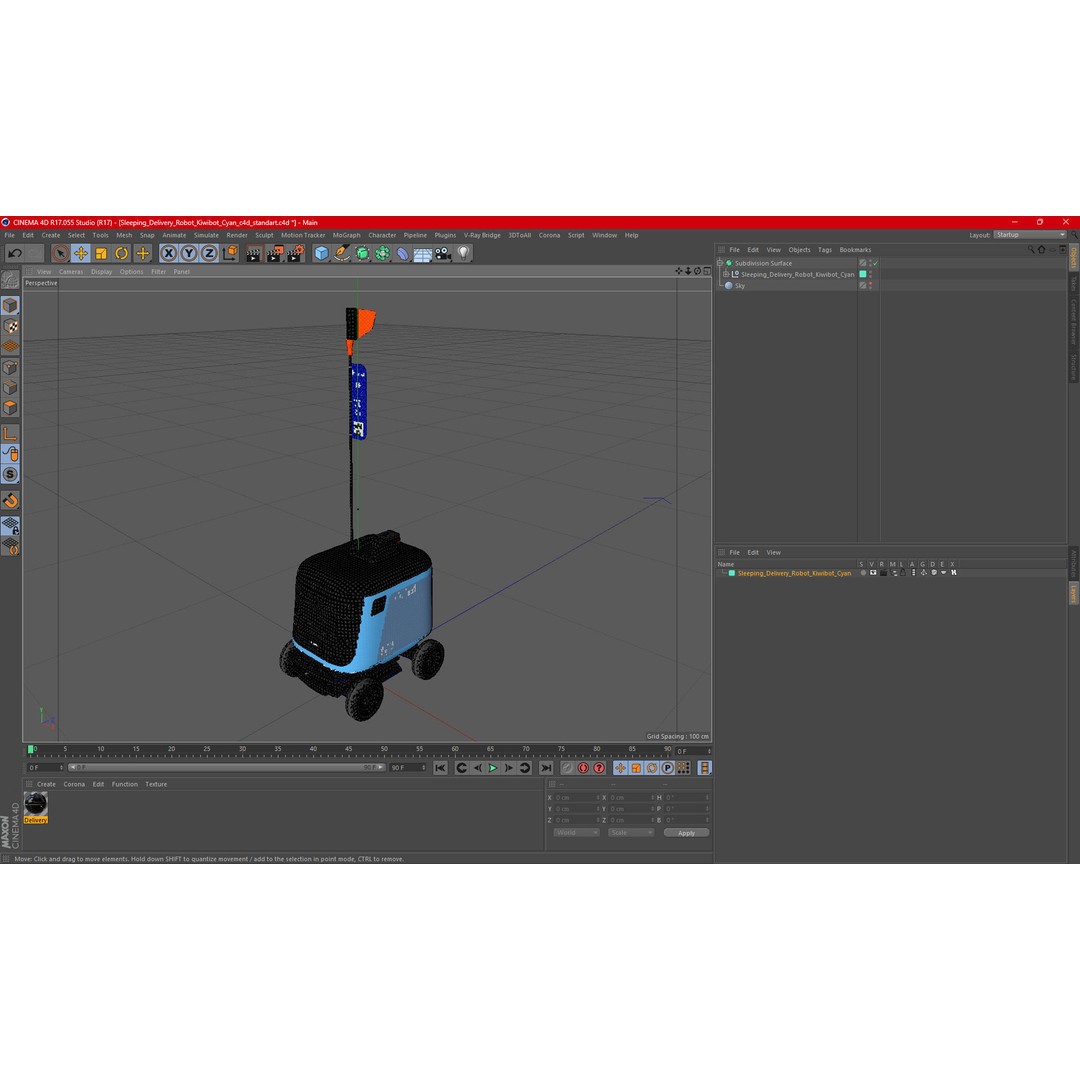Open the MoGraph menu
The image size is (1080, 1080).
pyautogui.click(x=346, y=236)
